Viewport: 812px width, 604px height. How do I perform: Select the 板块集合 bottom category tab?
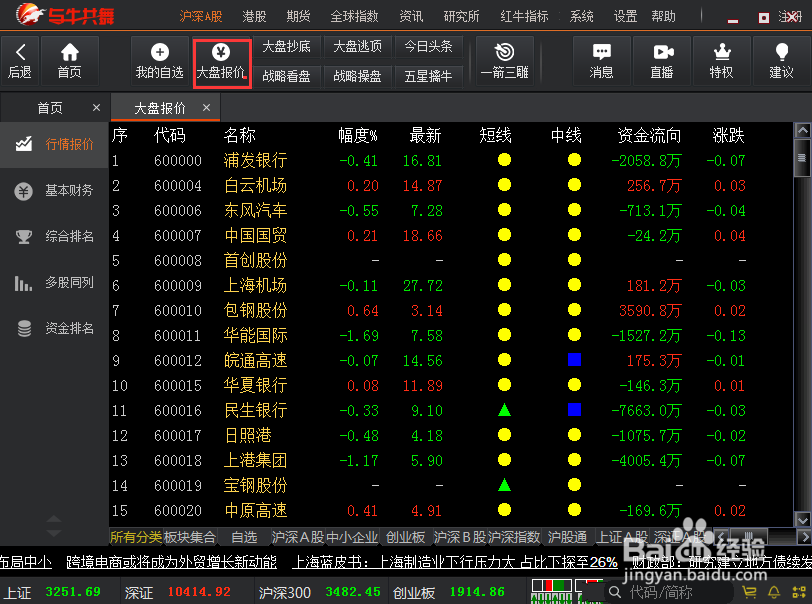(x=190, y=537)
